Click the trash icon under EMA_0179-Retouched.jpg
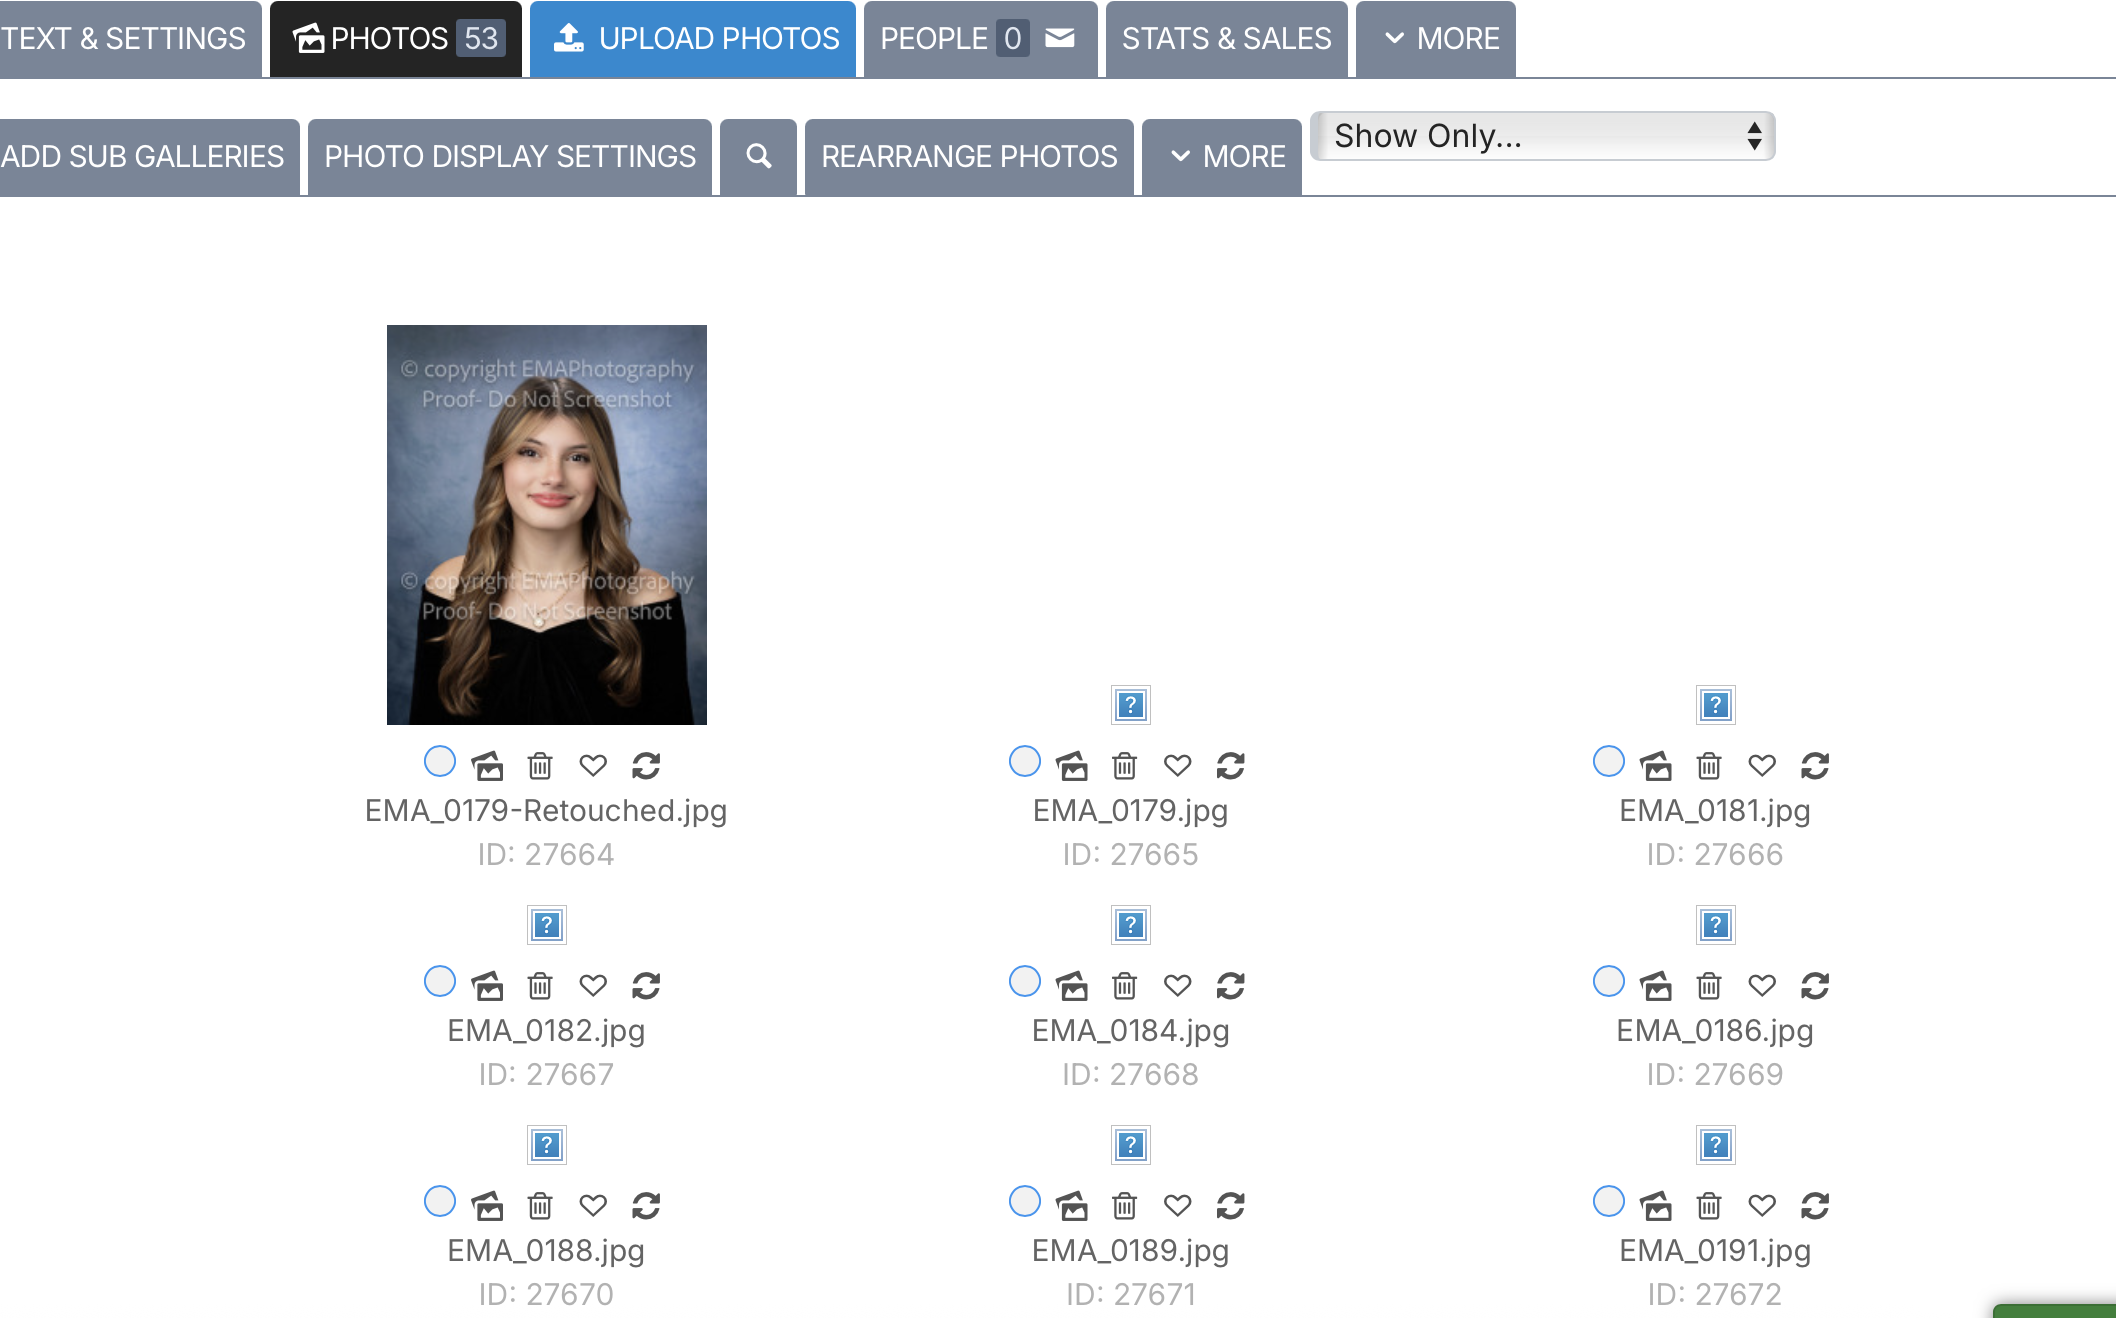This screenshot has width=2116, height=1318. (540, 766)
